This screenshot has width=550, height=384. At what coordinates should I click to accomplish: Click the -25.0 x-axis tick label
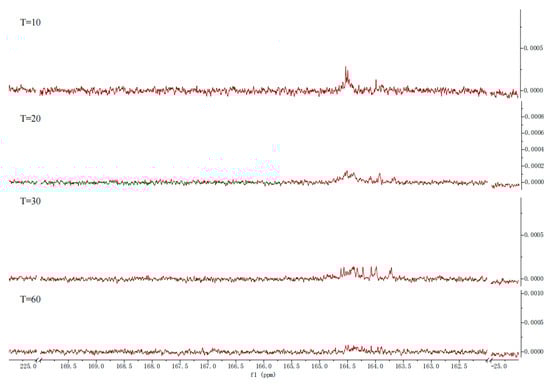499,366
